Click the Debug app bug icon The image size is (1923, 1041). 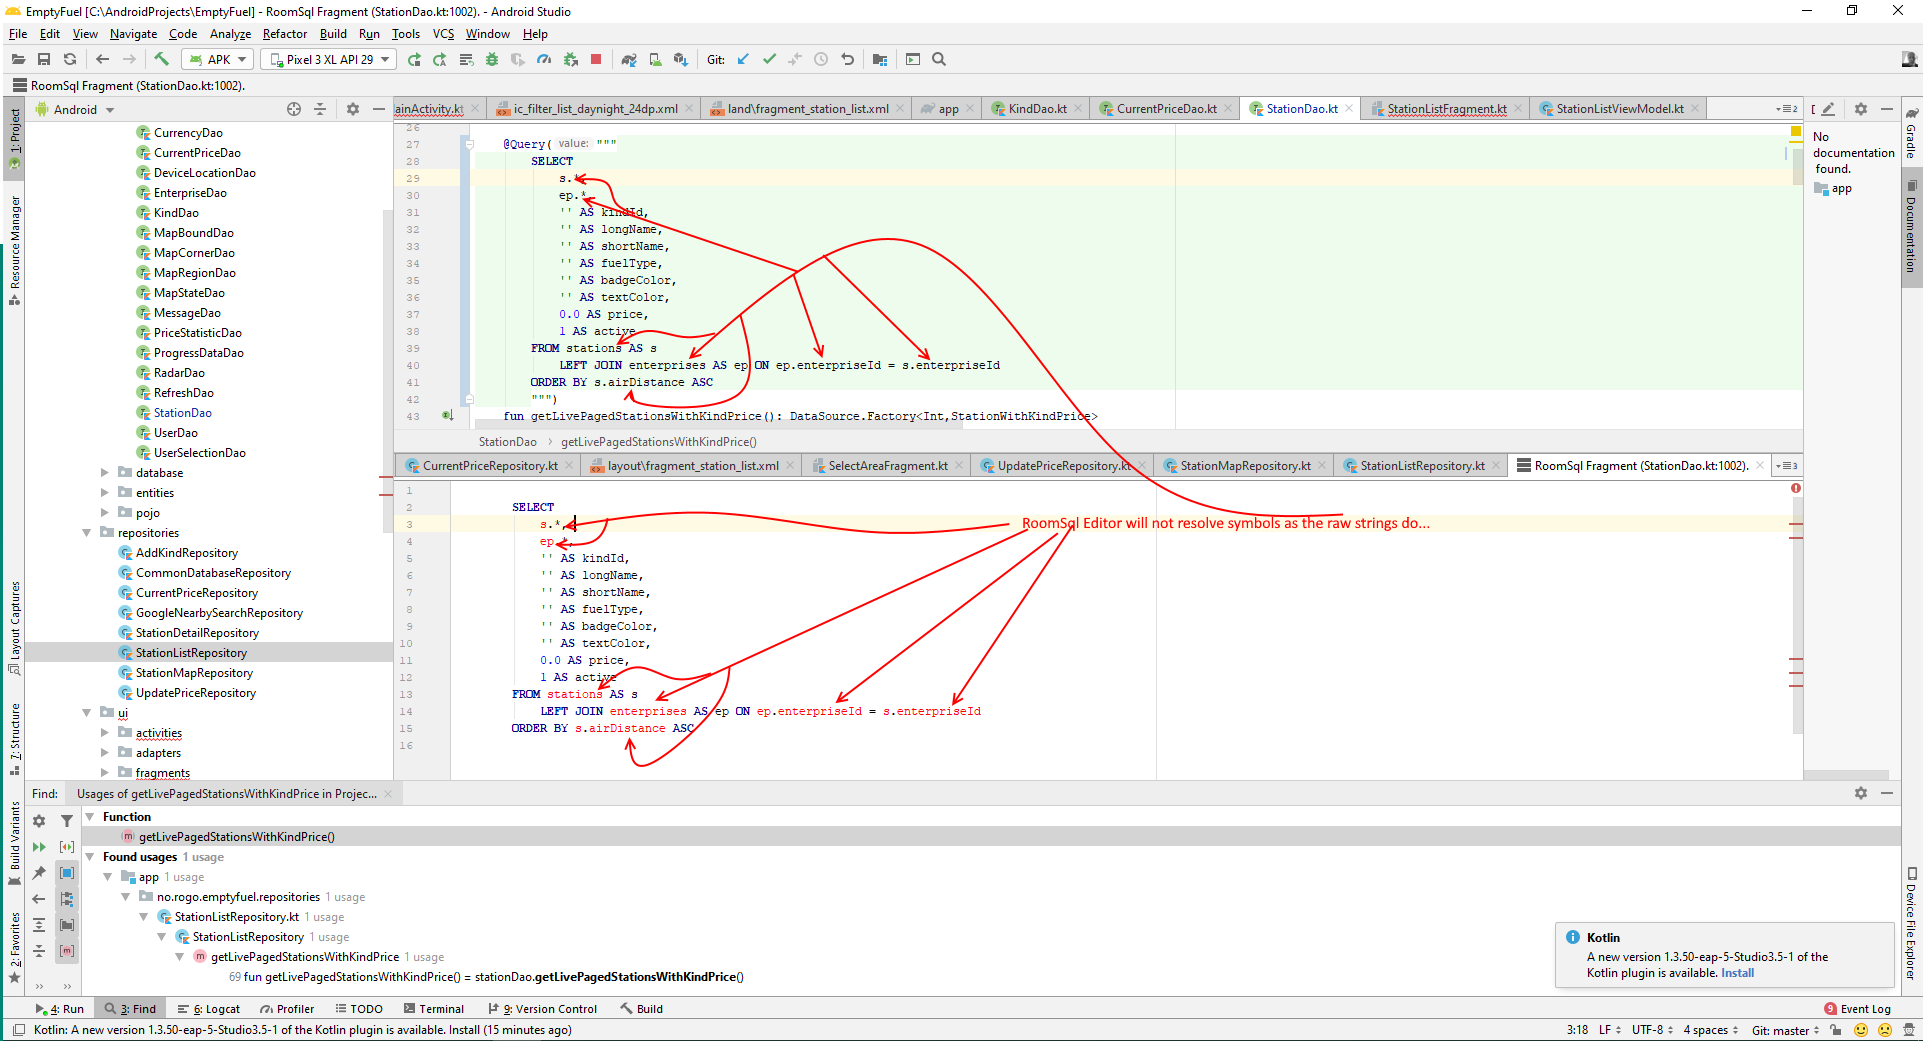tap(491, 60)
